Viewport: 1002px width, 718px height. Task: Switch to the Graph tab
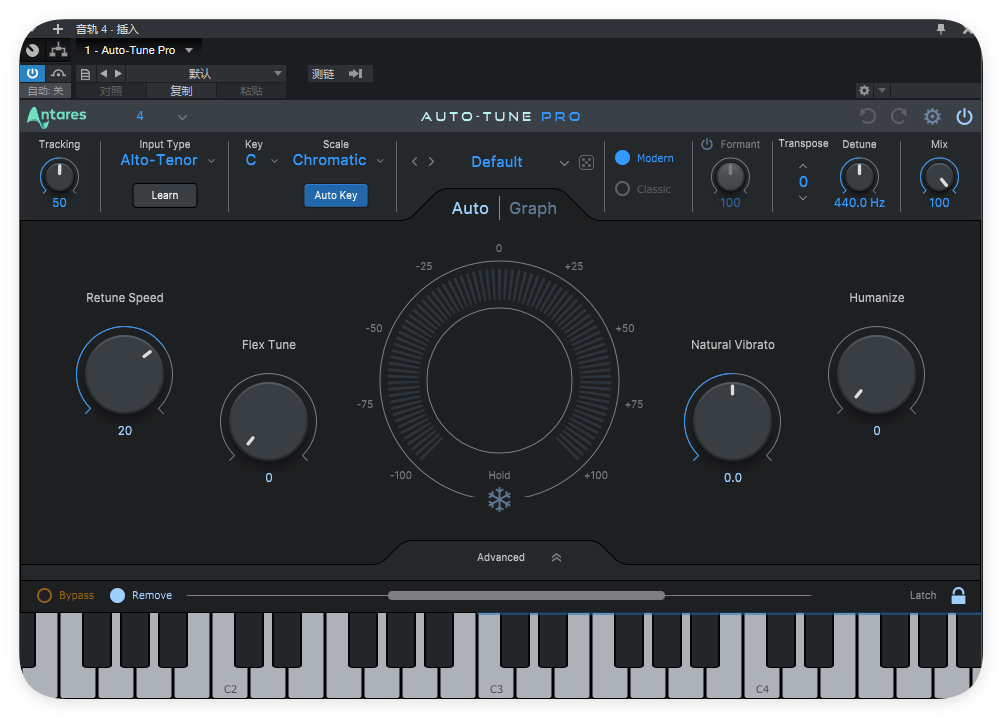[x=533, y=208]
